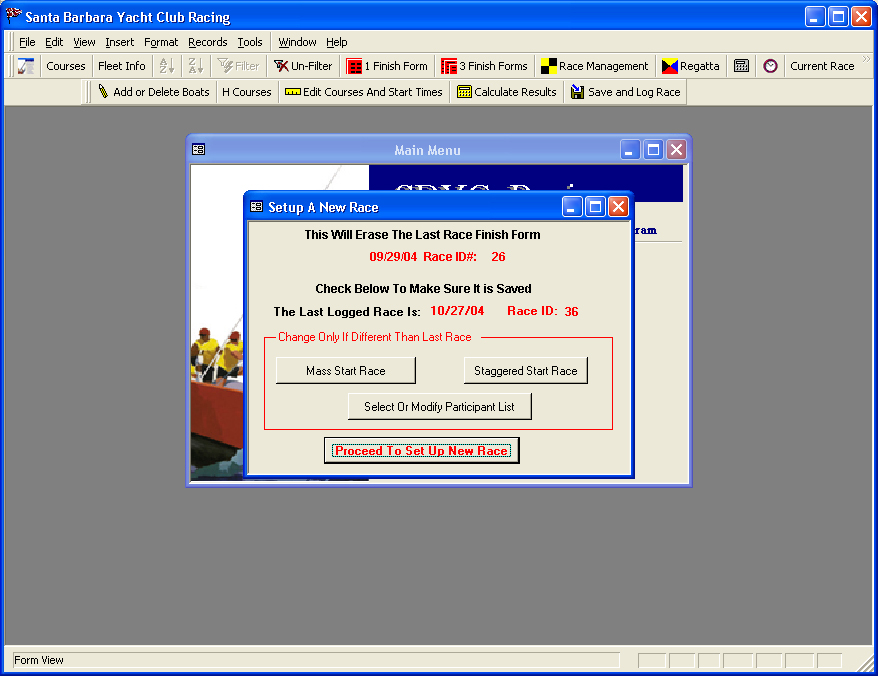Click the Race ID value 36
This screenshot has height=676, width=878.
coord(571,312)
